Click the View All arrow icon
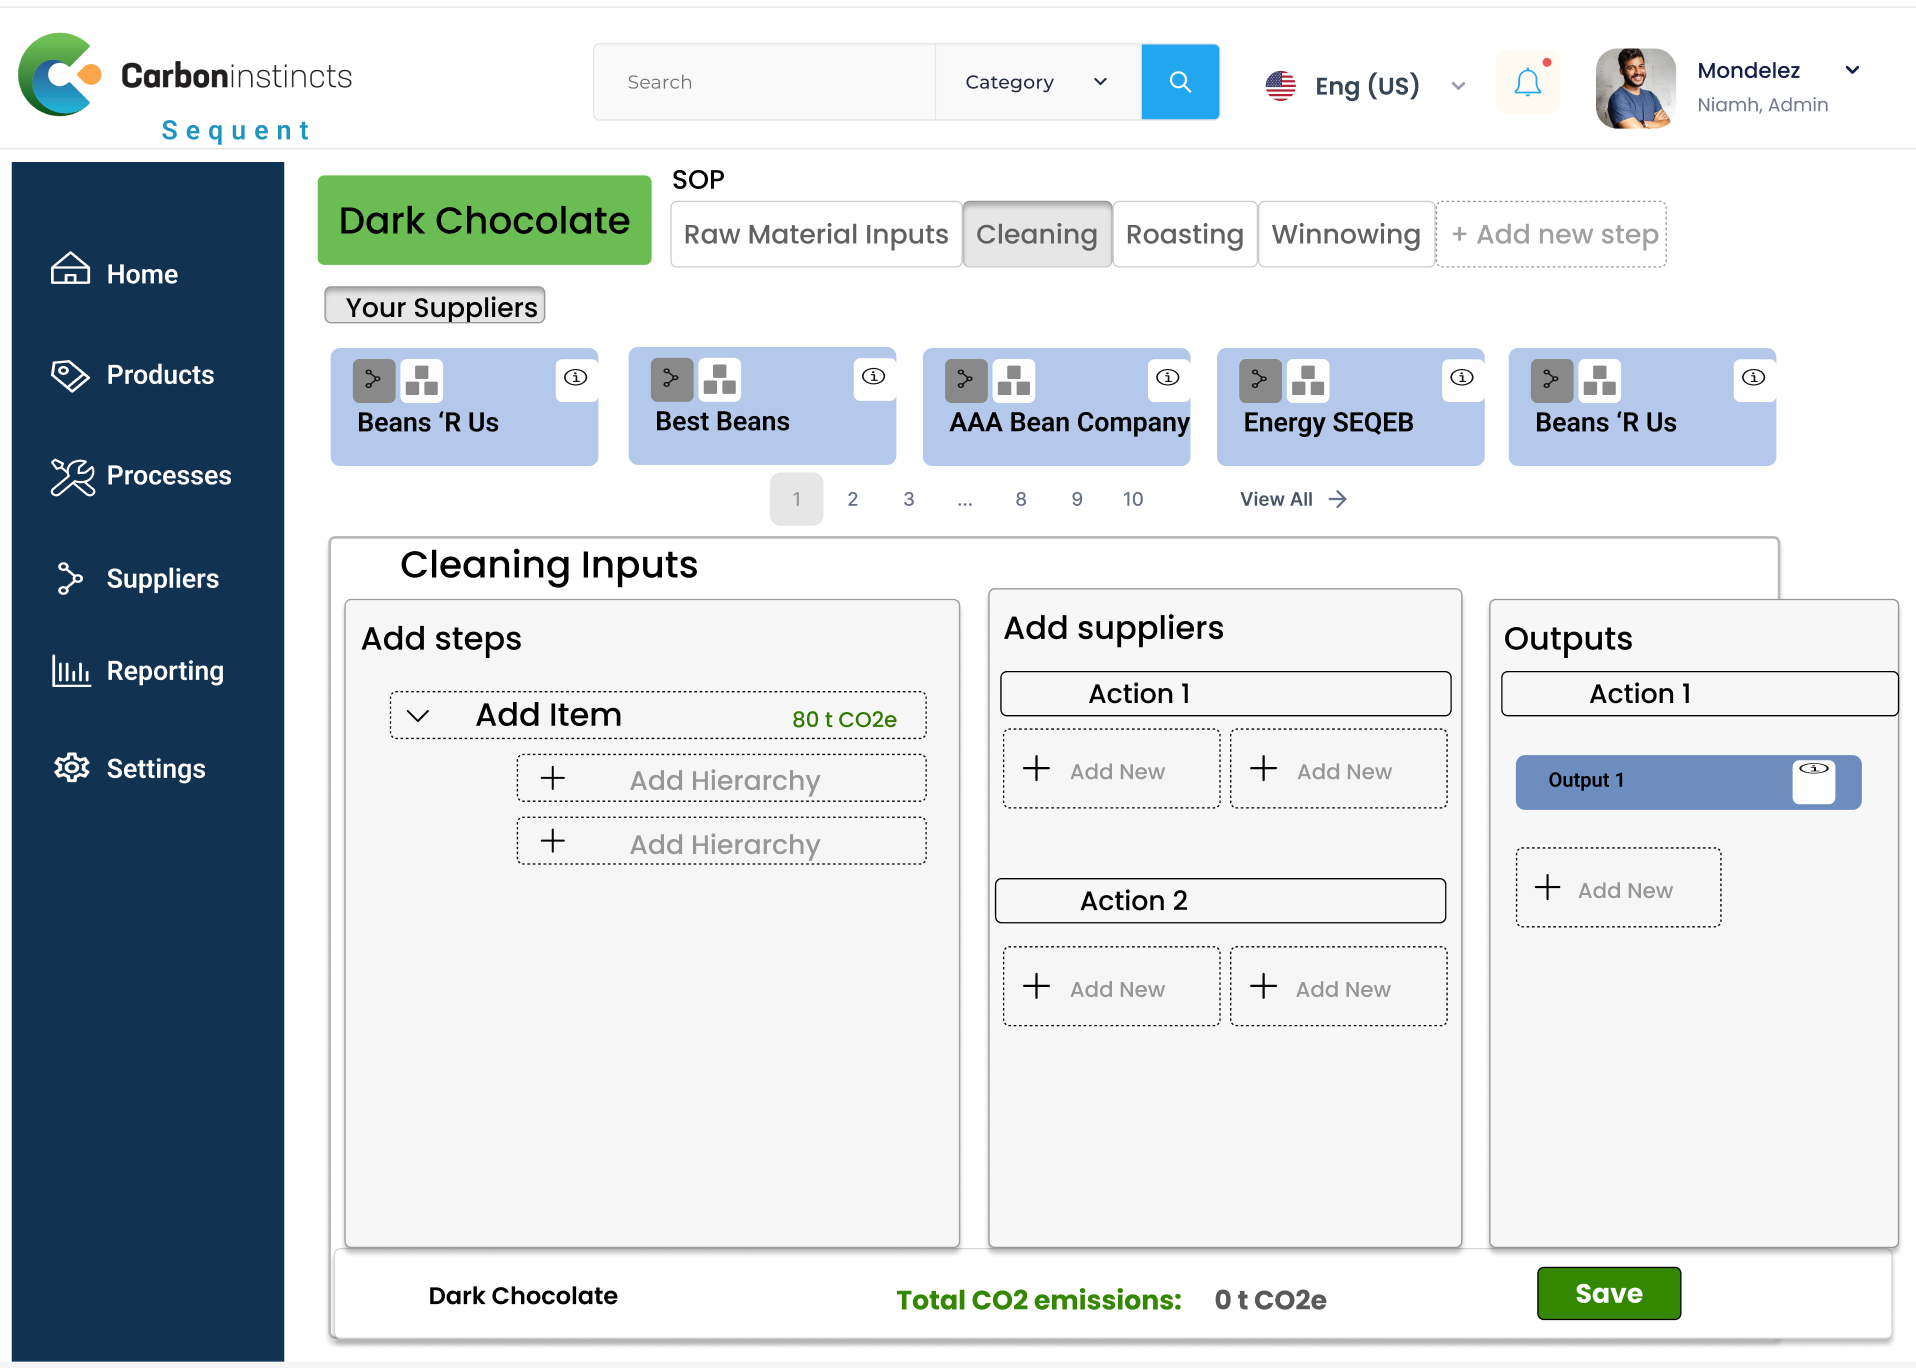This screenshot has width=1916, height=1368. [x=1338, y=499]
